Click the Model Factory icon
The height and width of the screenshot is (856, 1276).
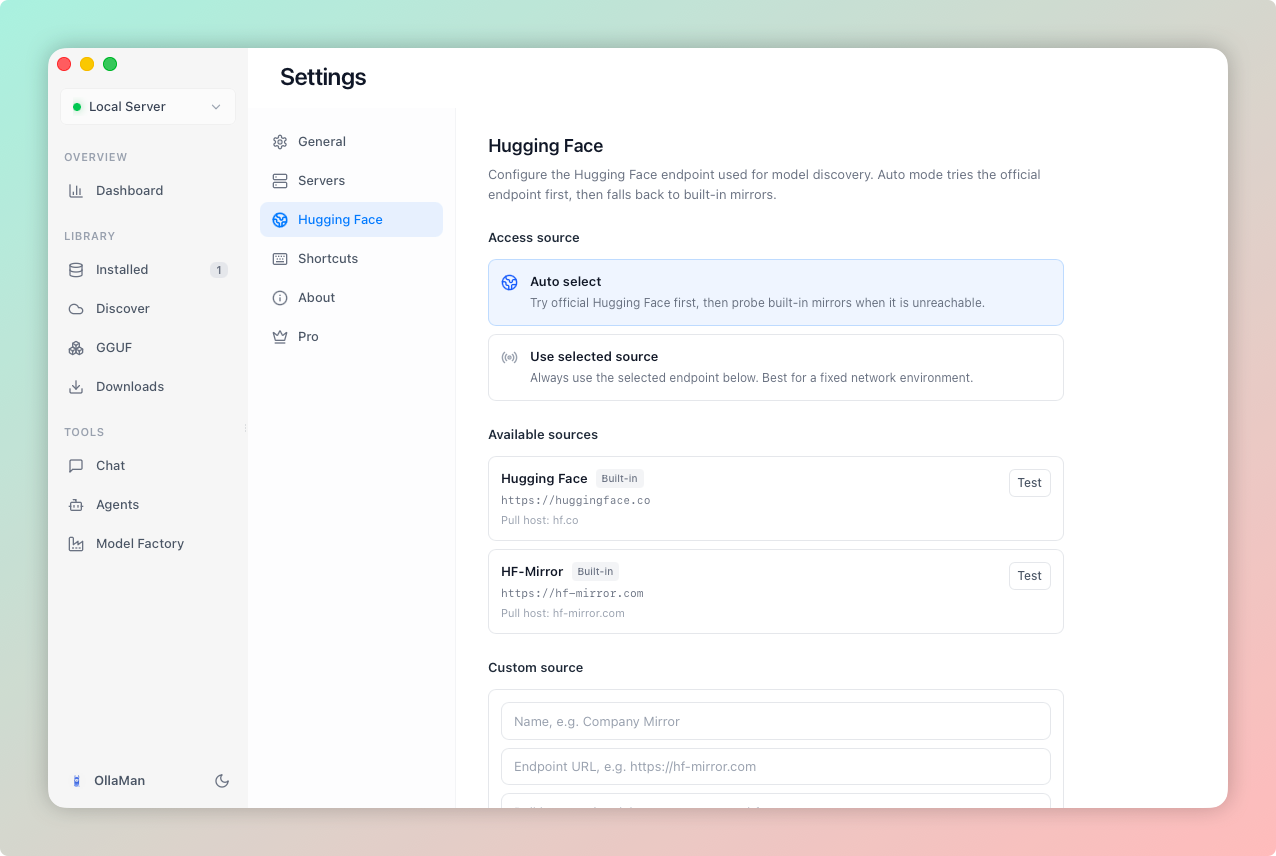(x=76, y=544)
